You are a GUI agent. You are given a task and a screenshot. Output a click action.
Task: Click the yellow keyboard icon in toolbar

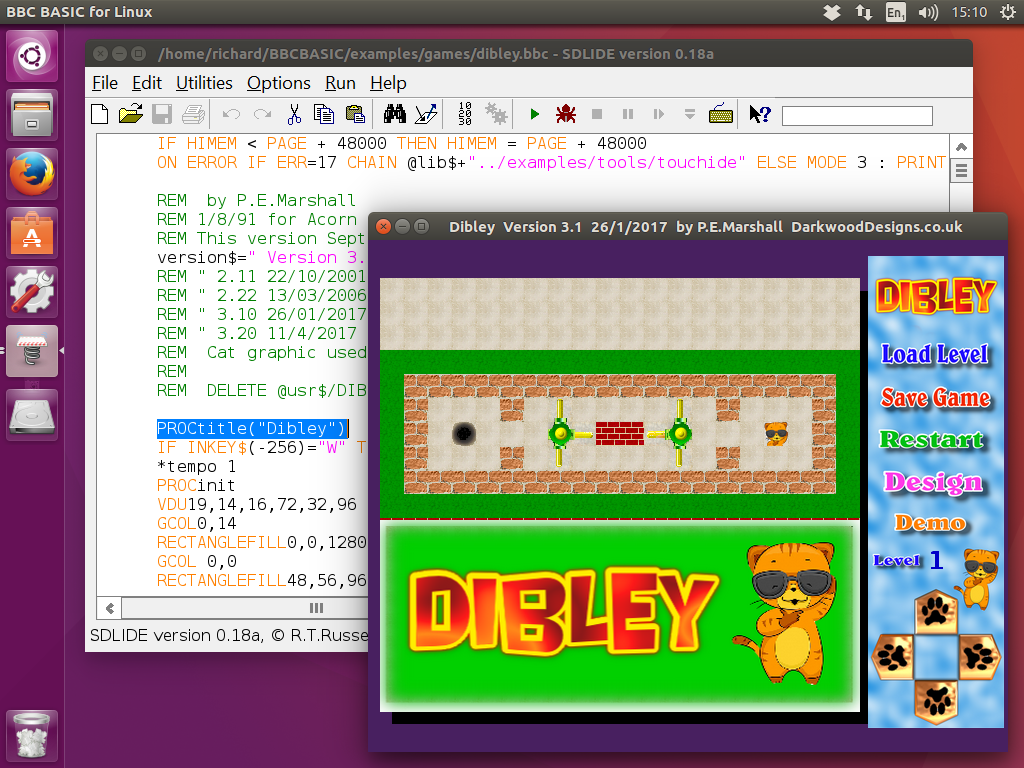721,114
